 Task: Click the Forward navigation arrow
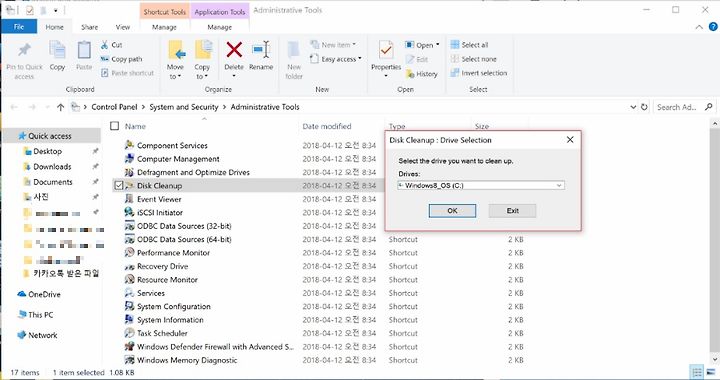pyautogui.click(x=32, y=107)
